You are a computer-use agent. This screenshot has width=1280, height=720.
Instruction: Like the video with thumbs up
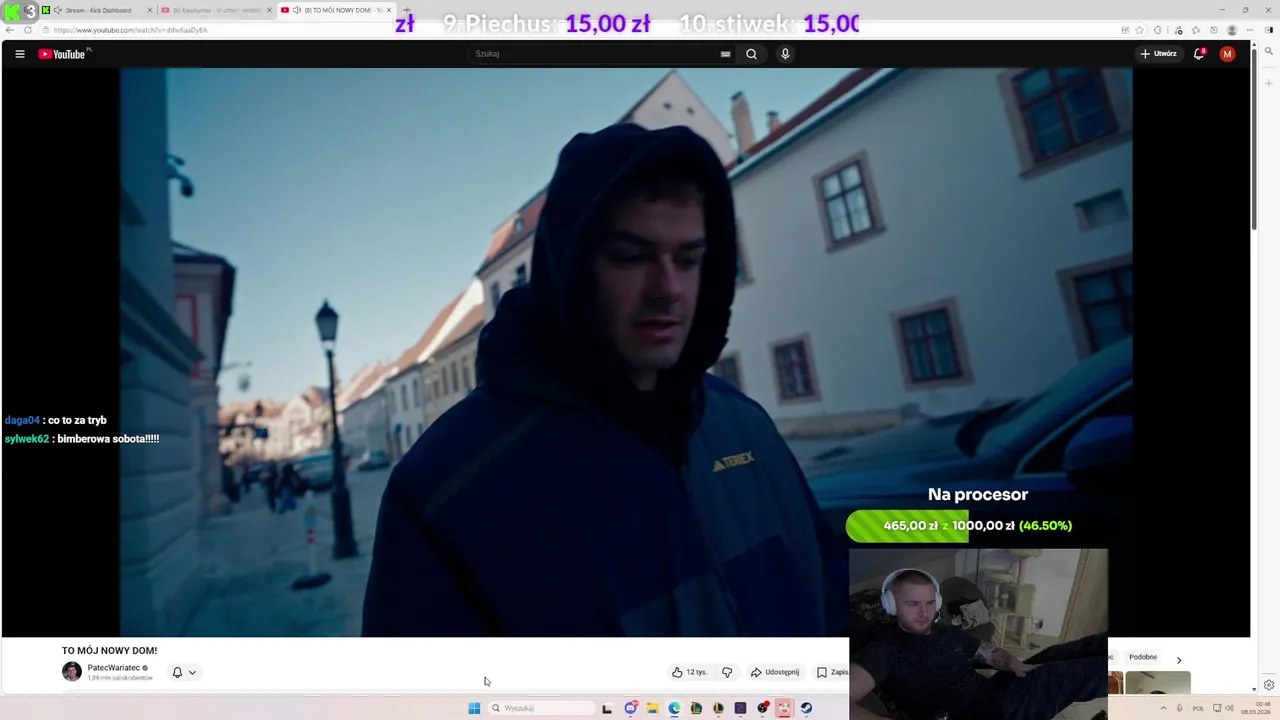pos(690,672)
